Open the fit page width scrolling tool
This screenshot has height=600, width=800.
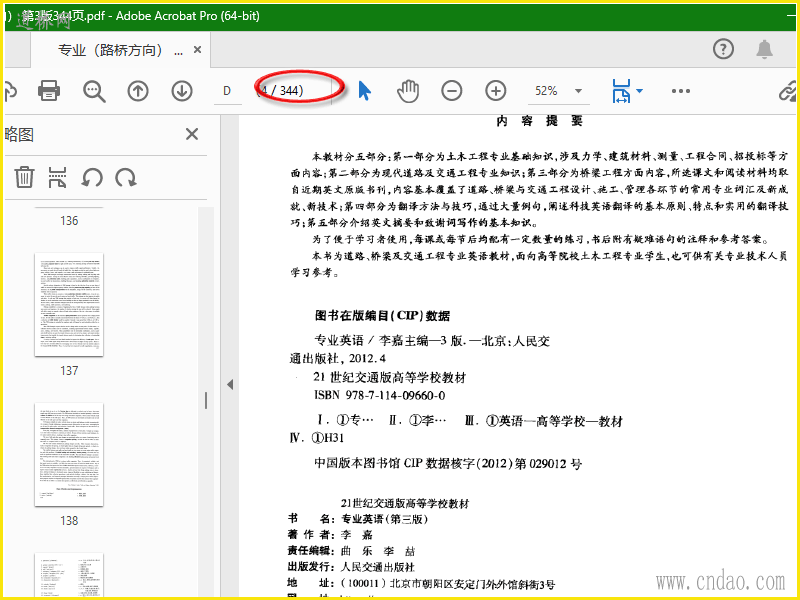(x=621, y=91)
